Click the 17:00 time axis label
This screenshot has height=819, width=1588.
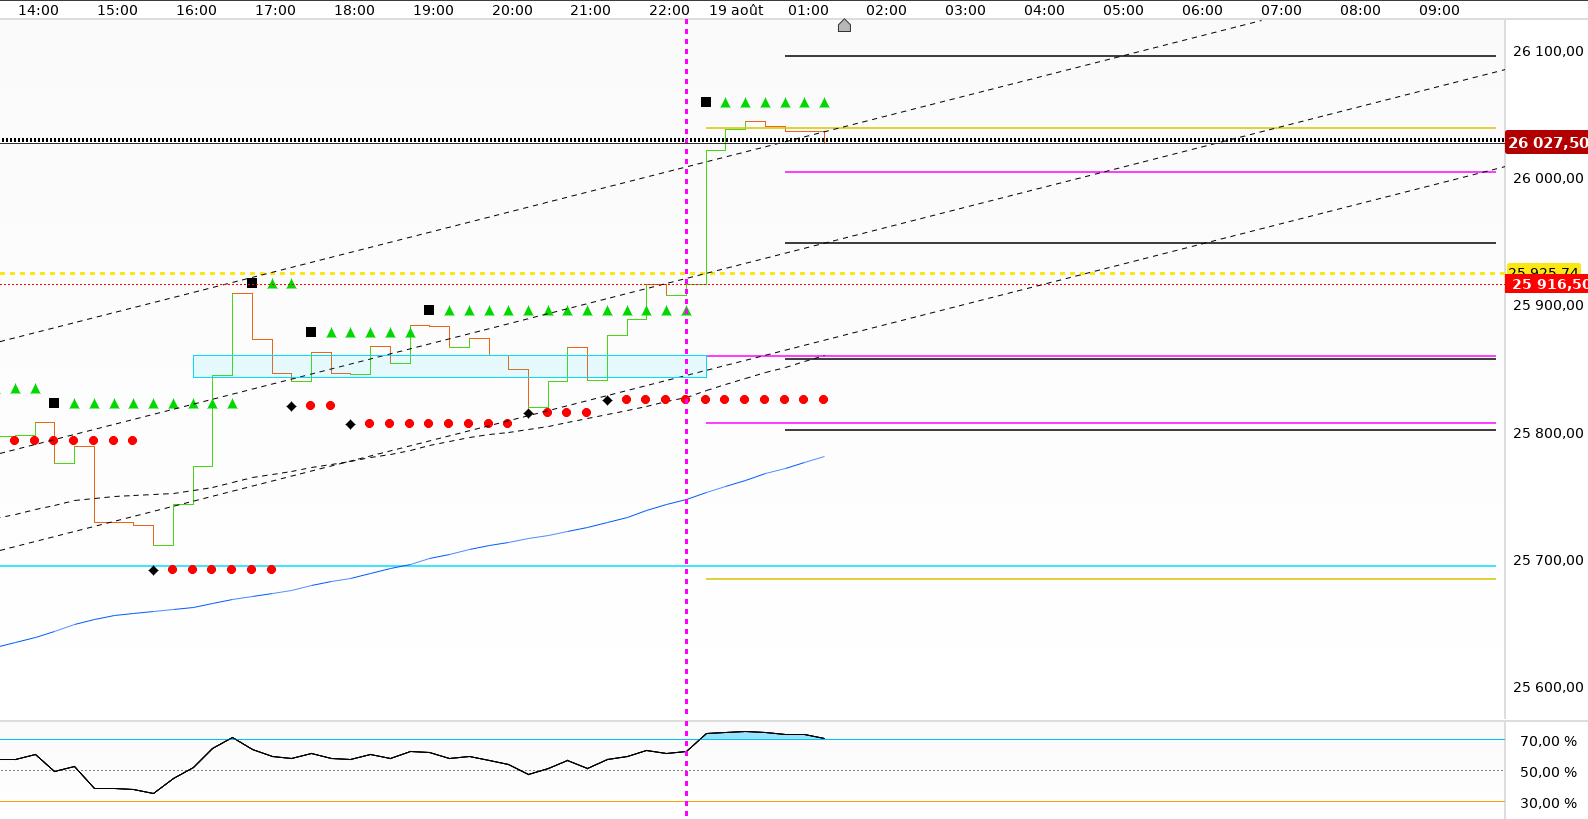[x=275, y=10]
